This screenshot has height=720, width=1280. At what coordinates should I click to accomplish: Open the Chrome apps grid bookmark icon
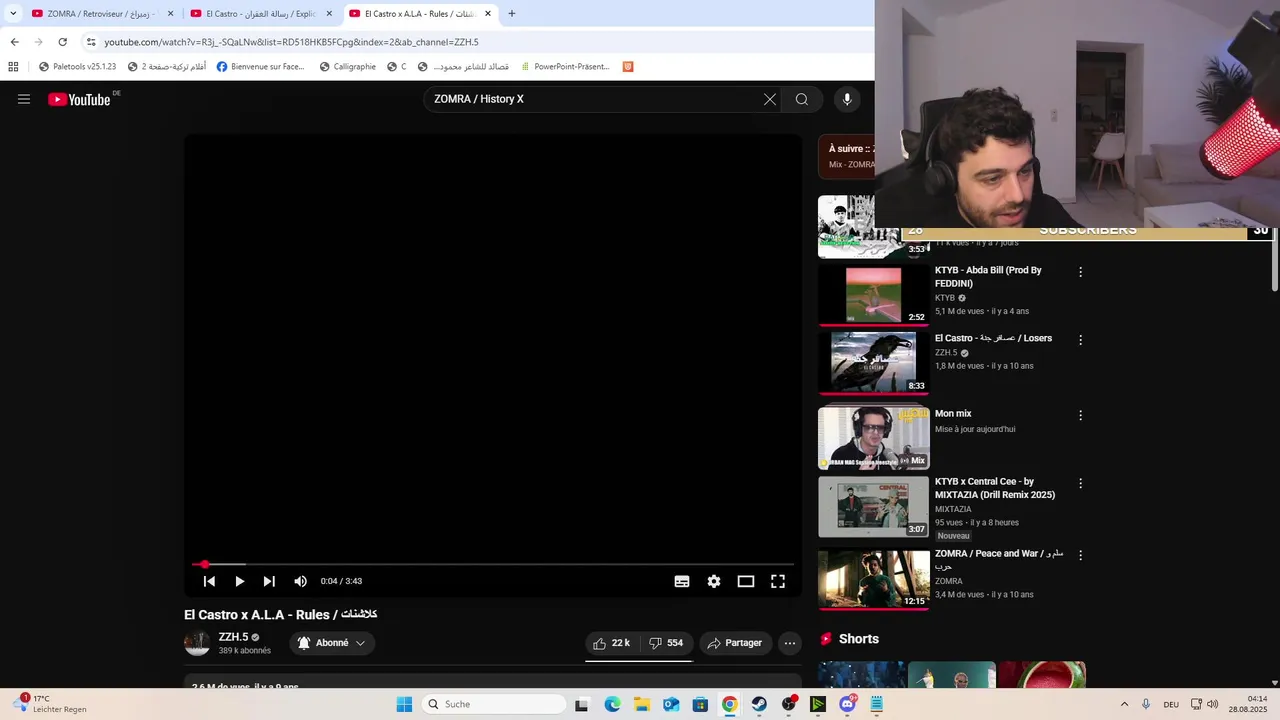click(x=13, y=67)
